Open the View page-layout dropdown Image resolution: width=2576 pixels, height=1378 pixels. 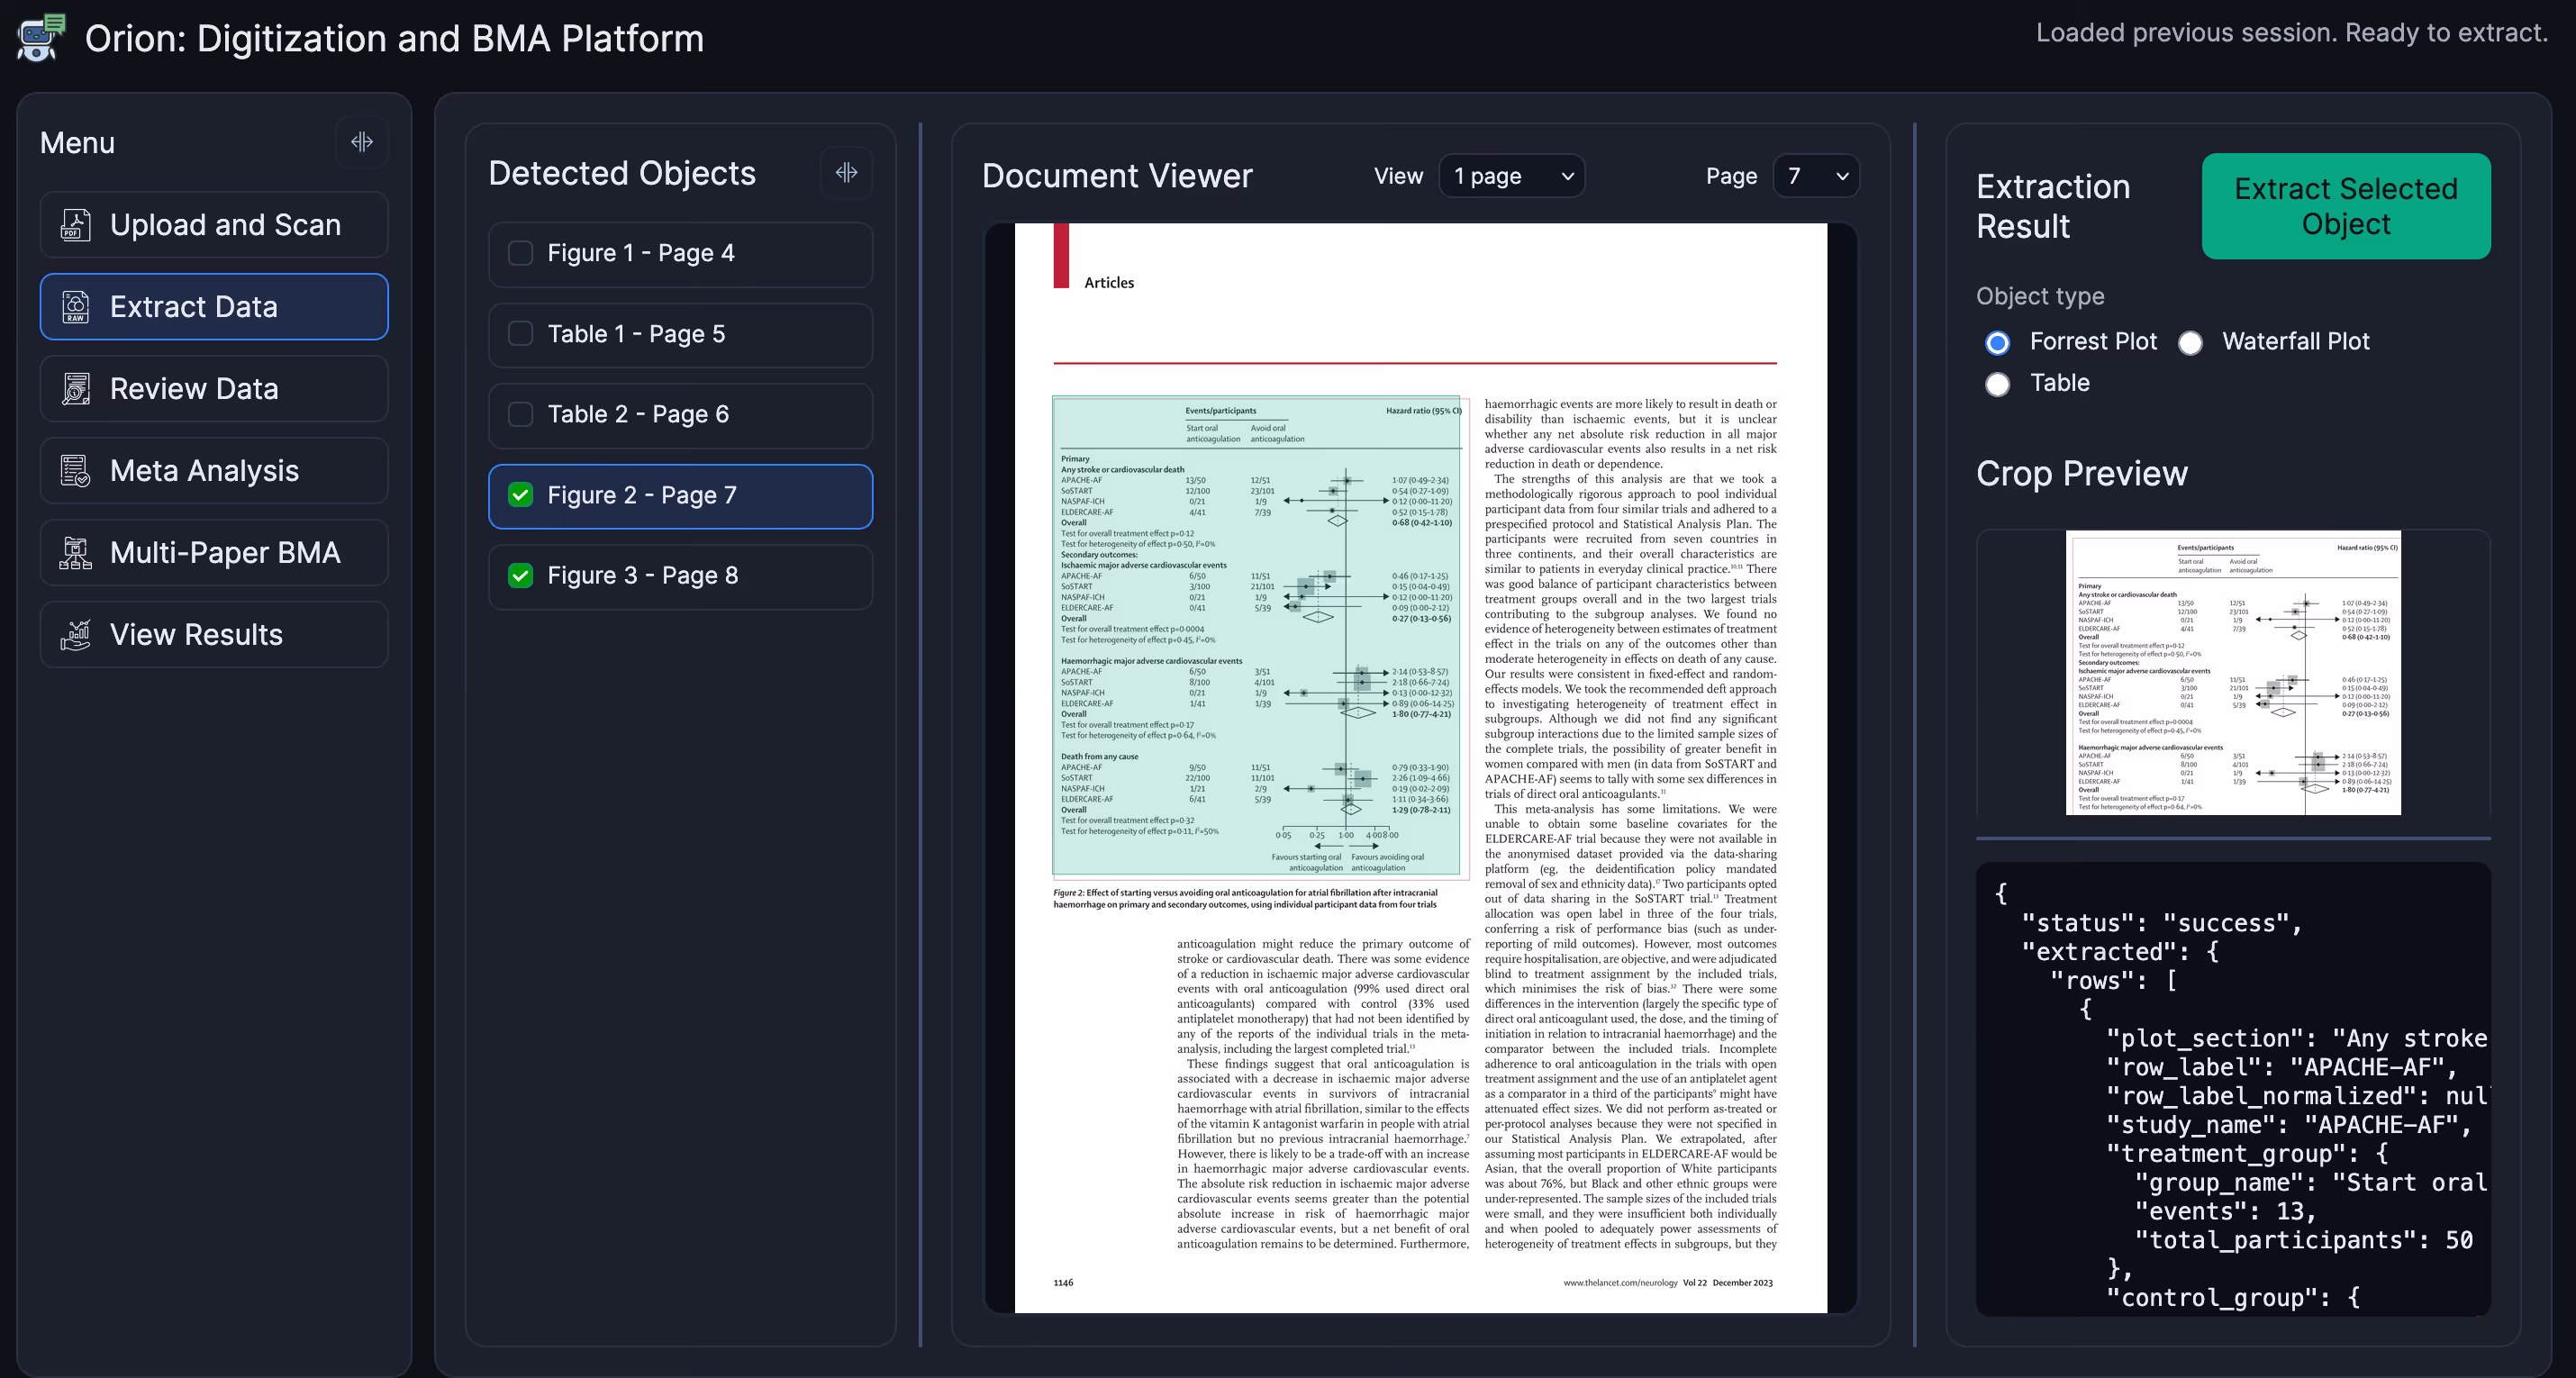coord(1511,176)
